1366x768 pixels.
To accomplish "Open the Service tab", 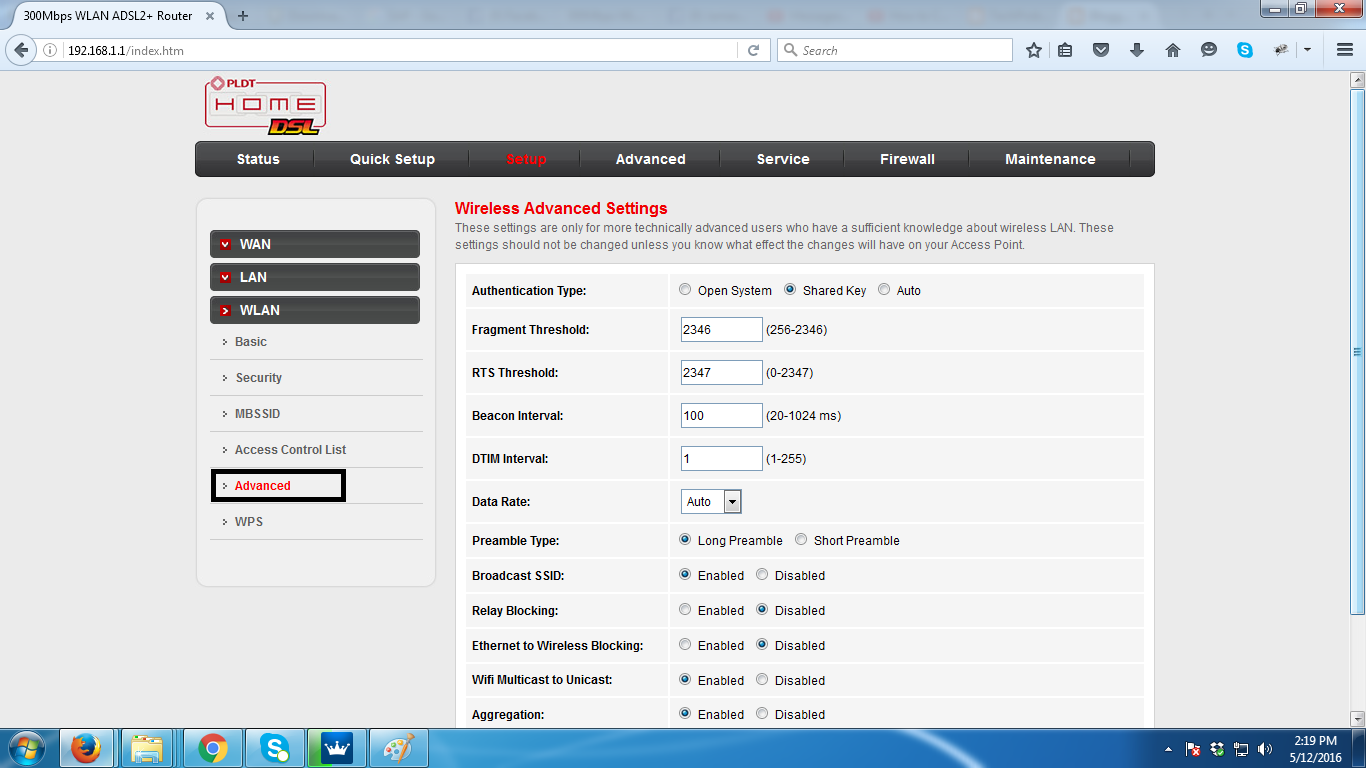I will (783, 159).
